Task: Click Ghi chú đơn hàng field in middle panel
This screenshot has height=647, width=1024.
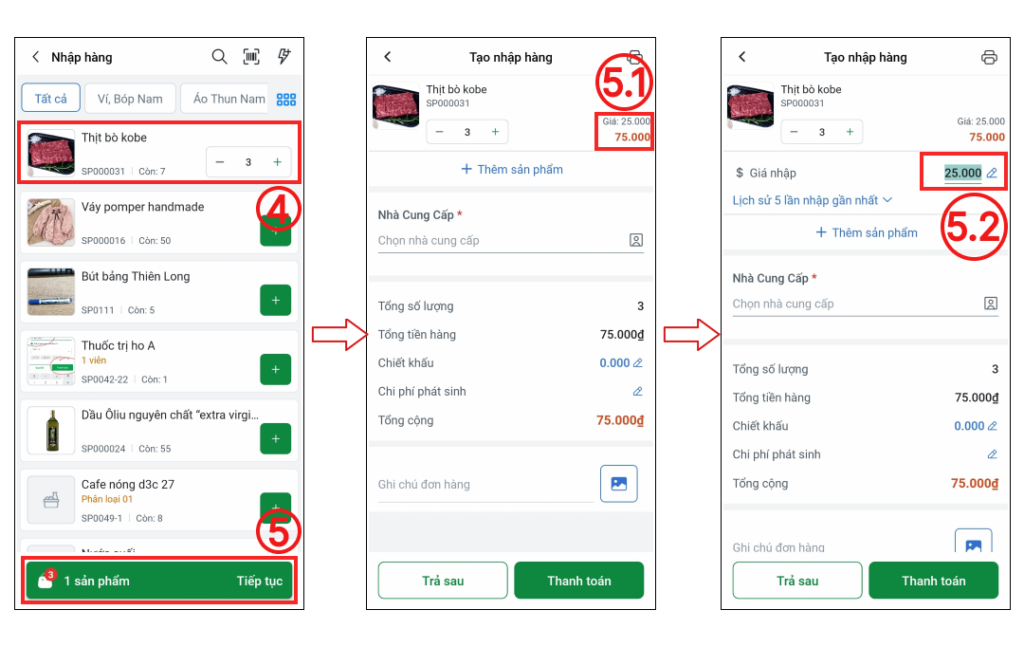Action: coord(485,484)
